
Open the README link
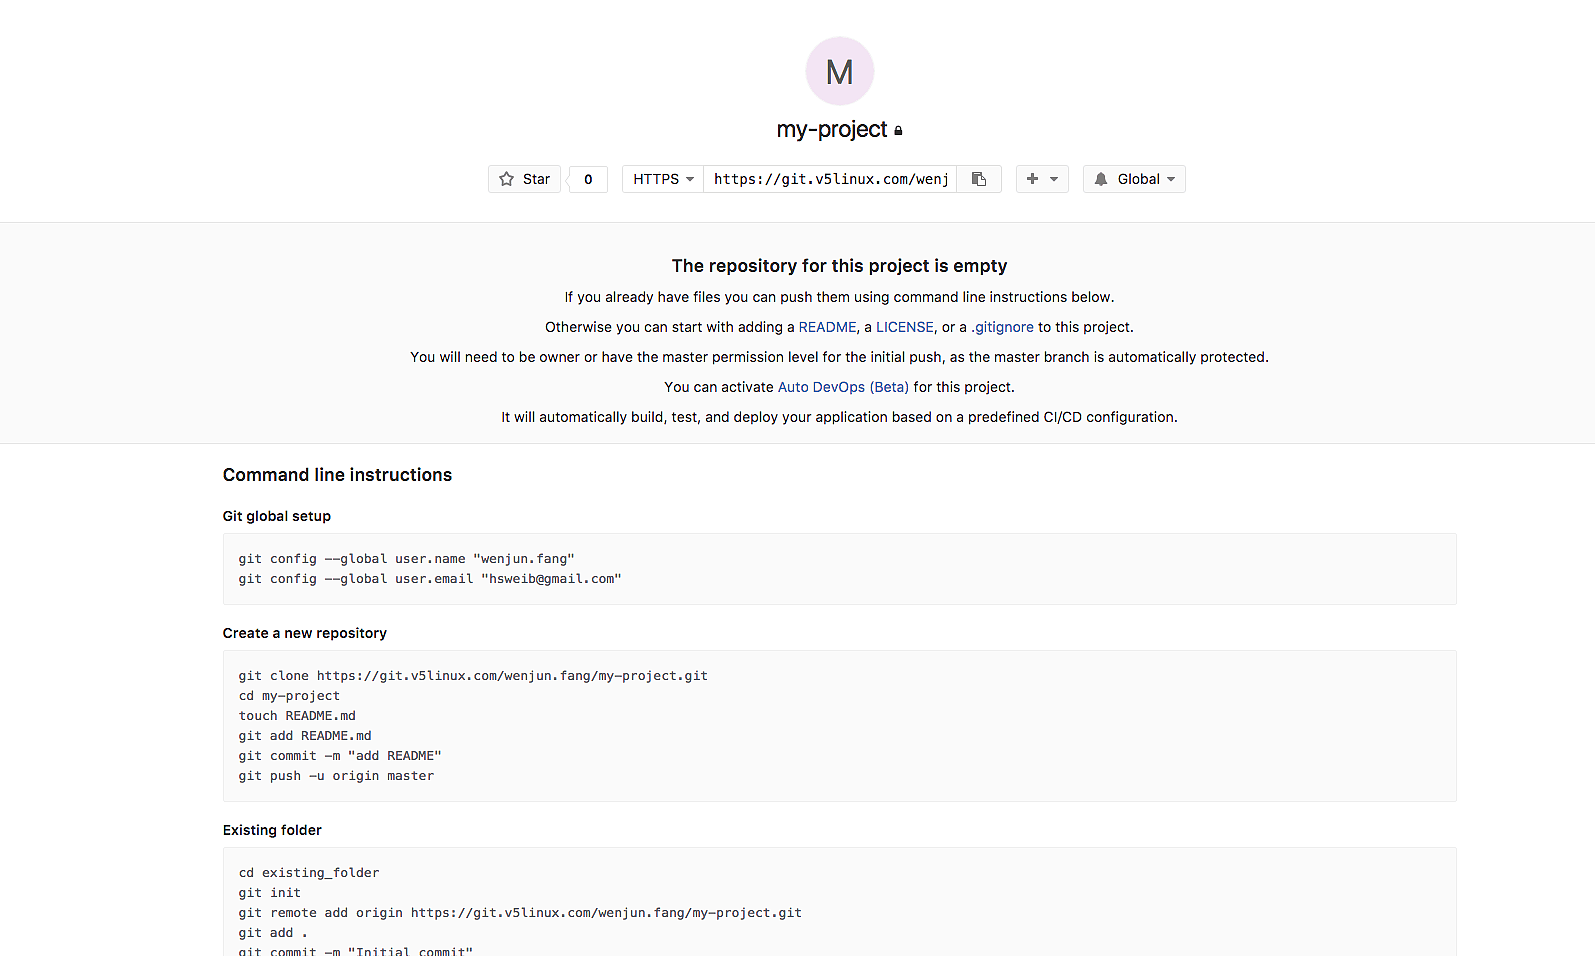(827, 327)
